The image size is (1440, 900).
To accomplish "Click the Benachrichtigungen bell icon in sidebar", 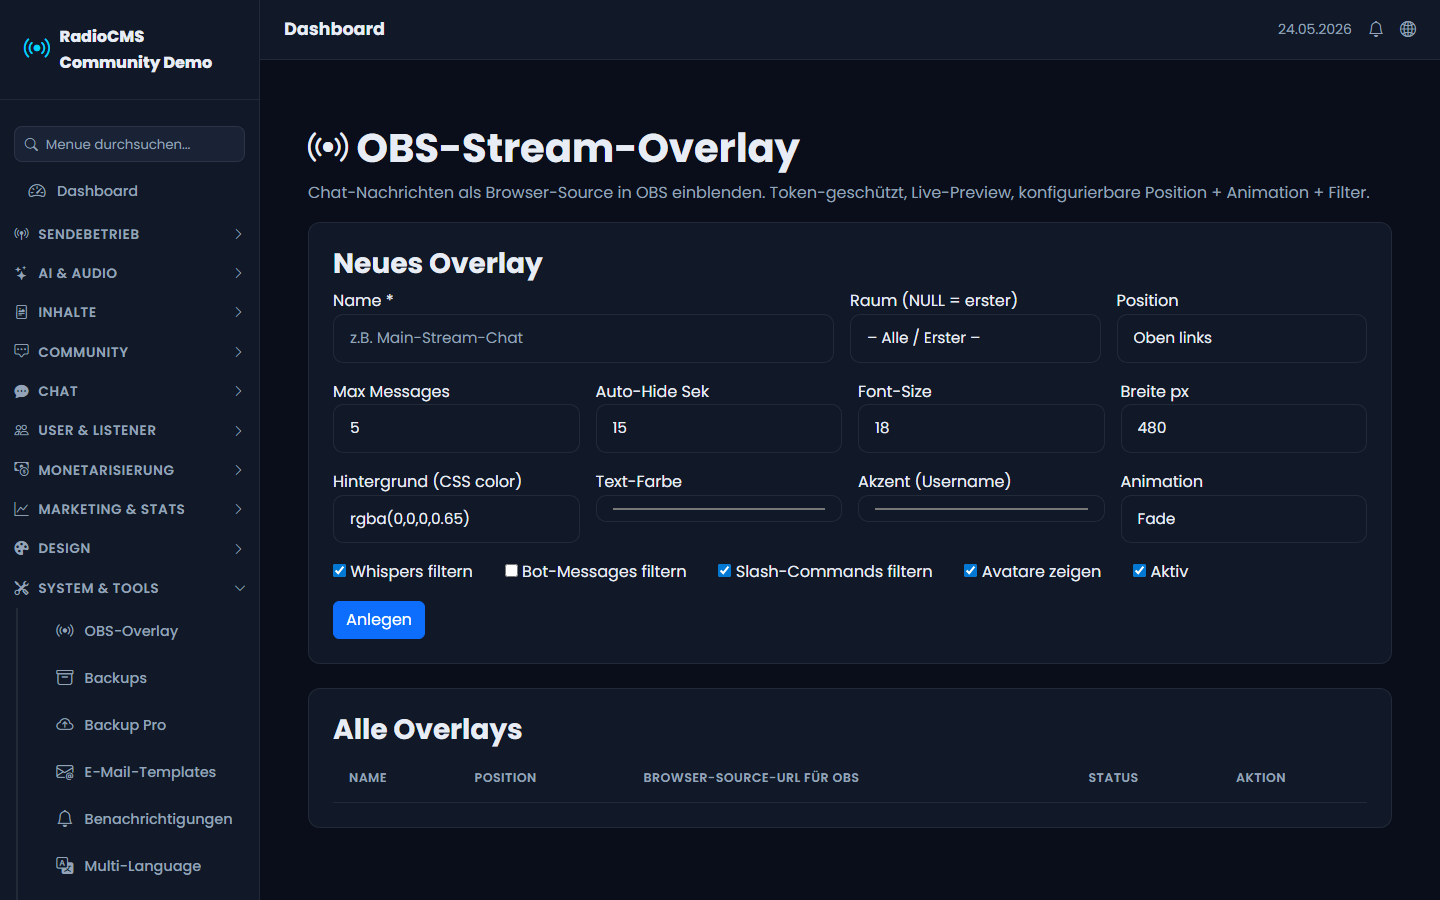I will pyautogui.click(x=65, y=819).
